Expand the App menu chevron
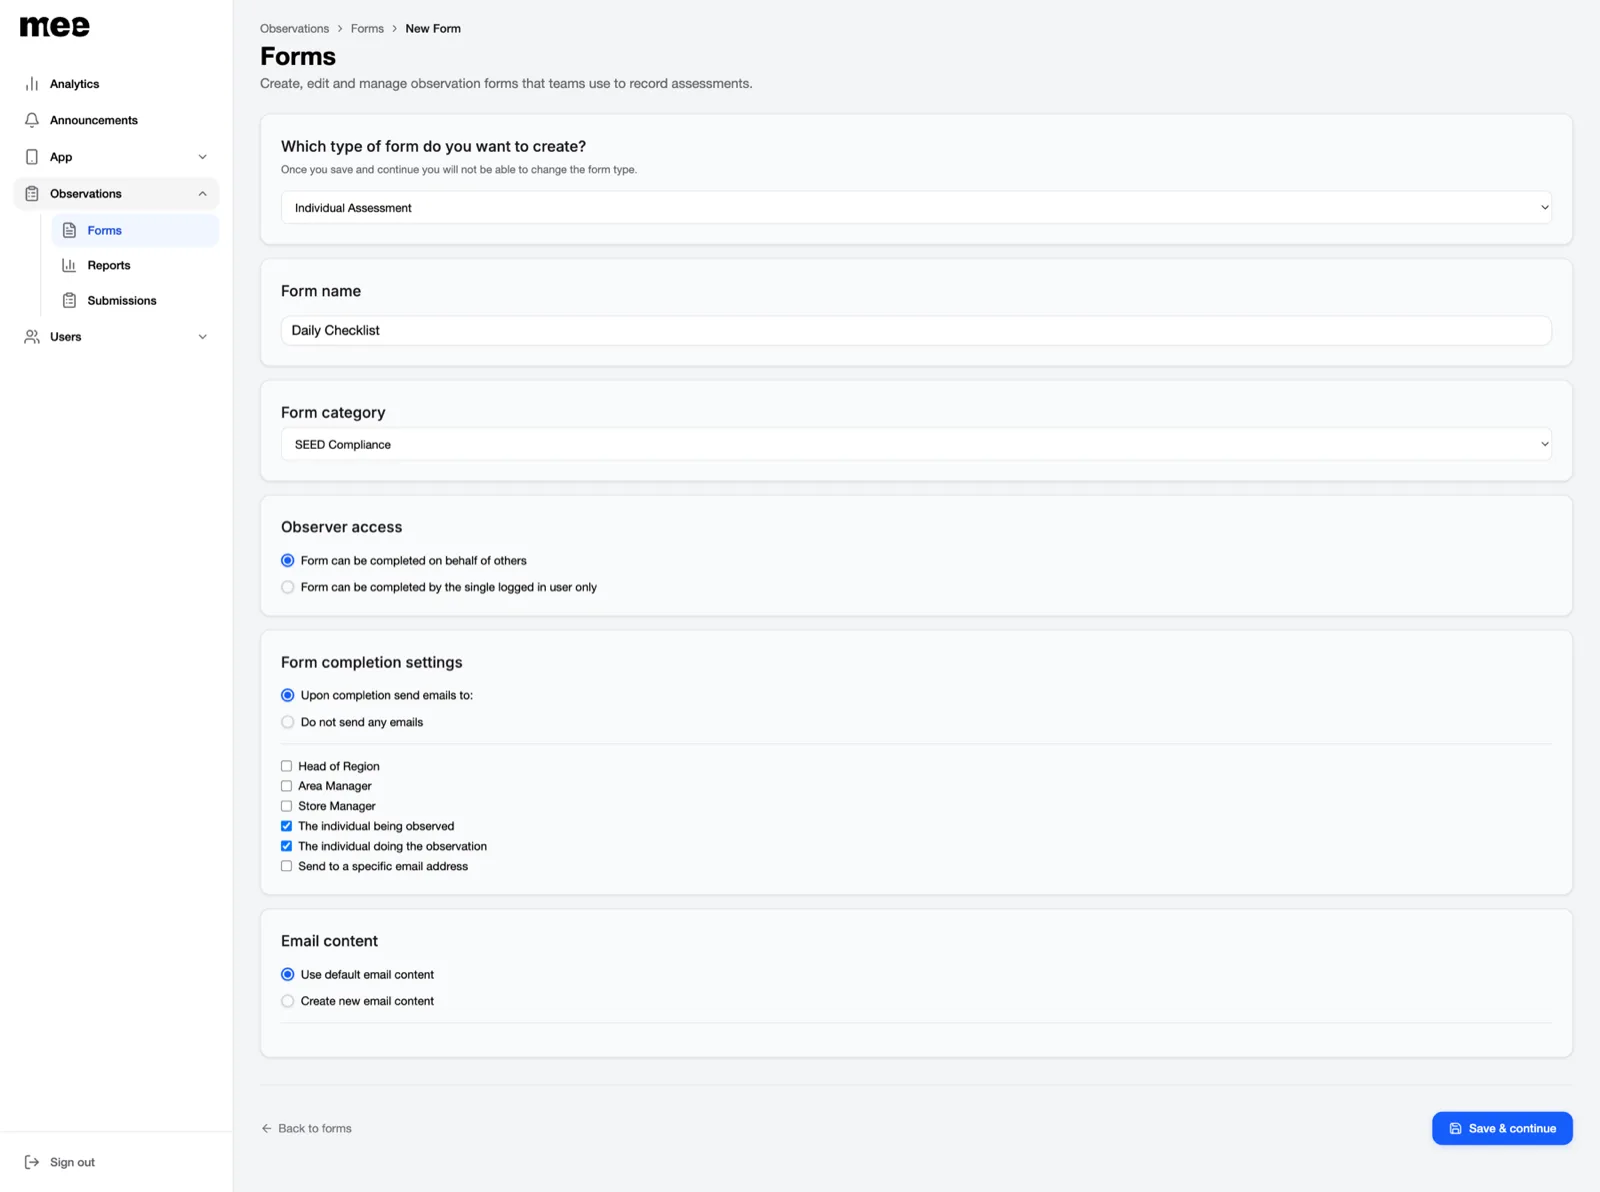 coord(203,157)
